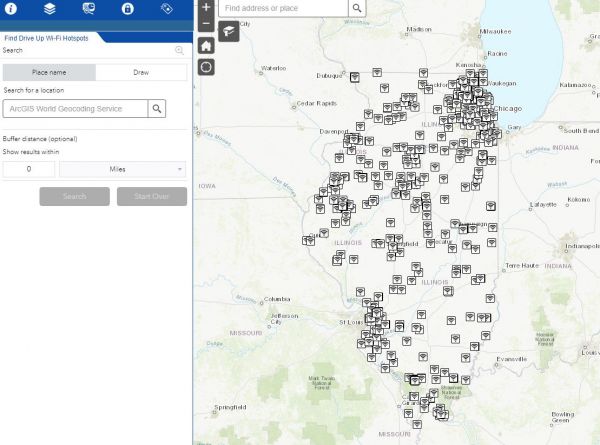Select isolated Wi-Fi marker west of Lafayette
The image size is (600, 445).
point(491,206)
